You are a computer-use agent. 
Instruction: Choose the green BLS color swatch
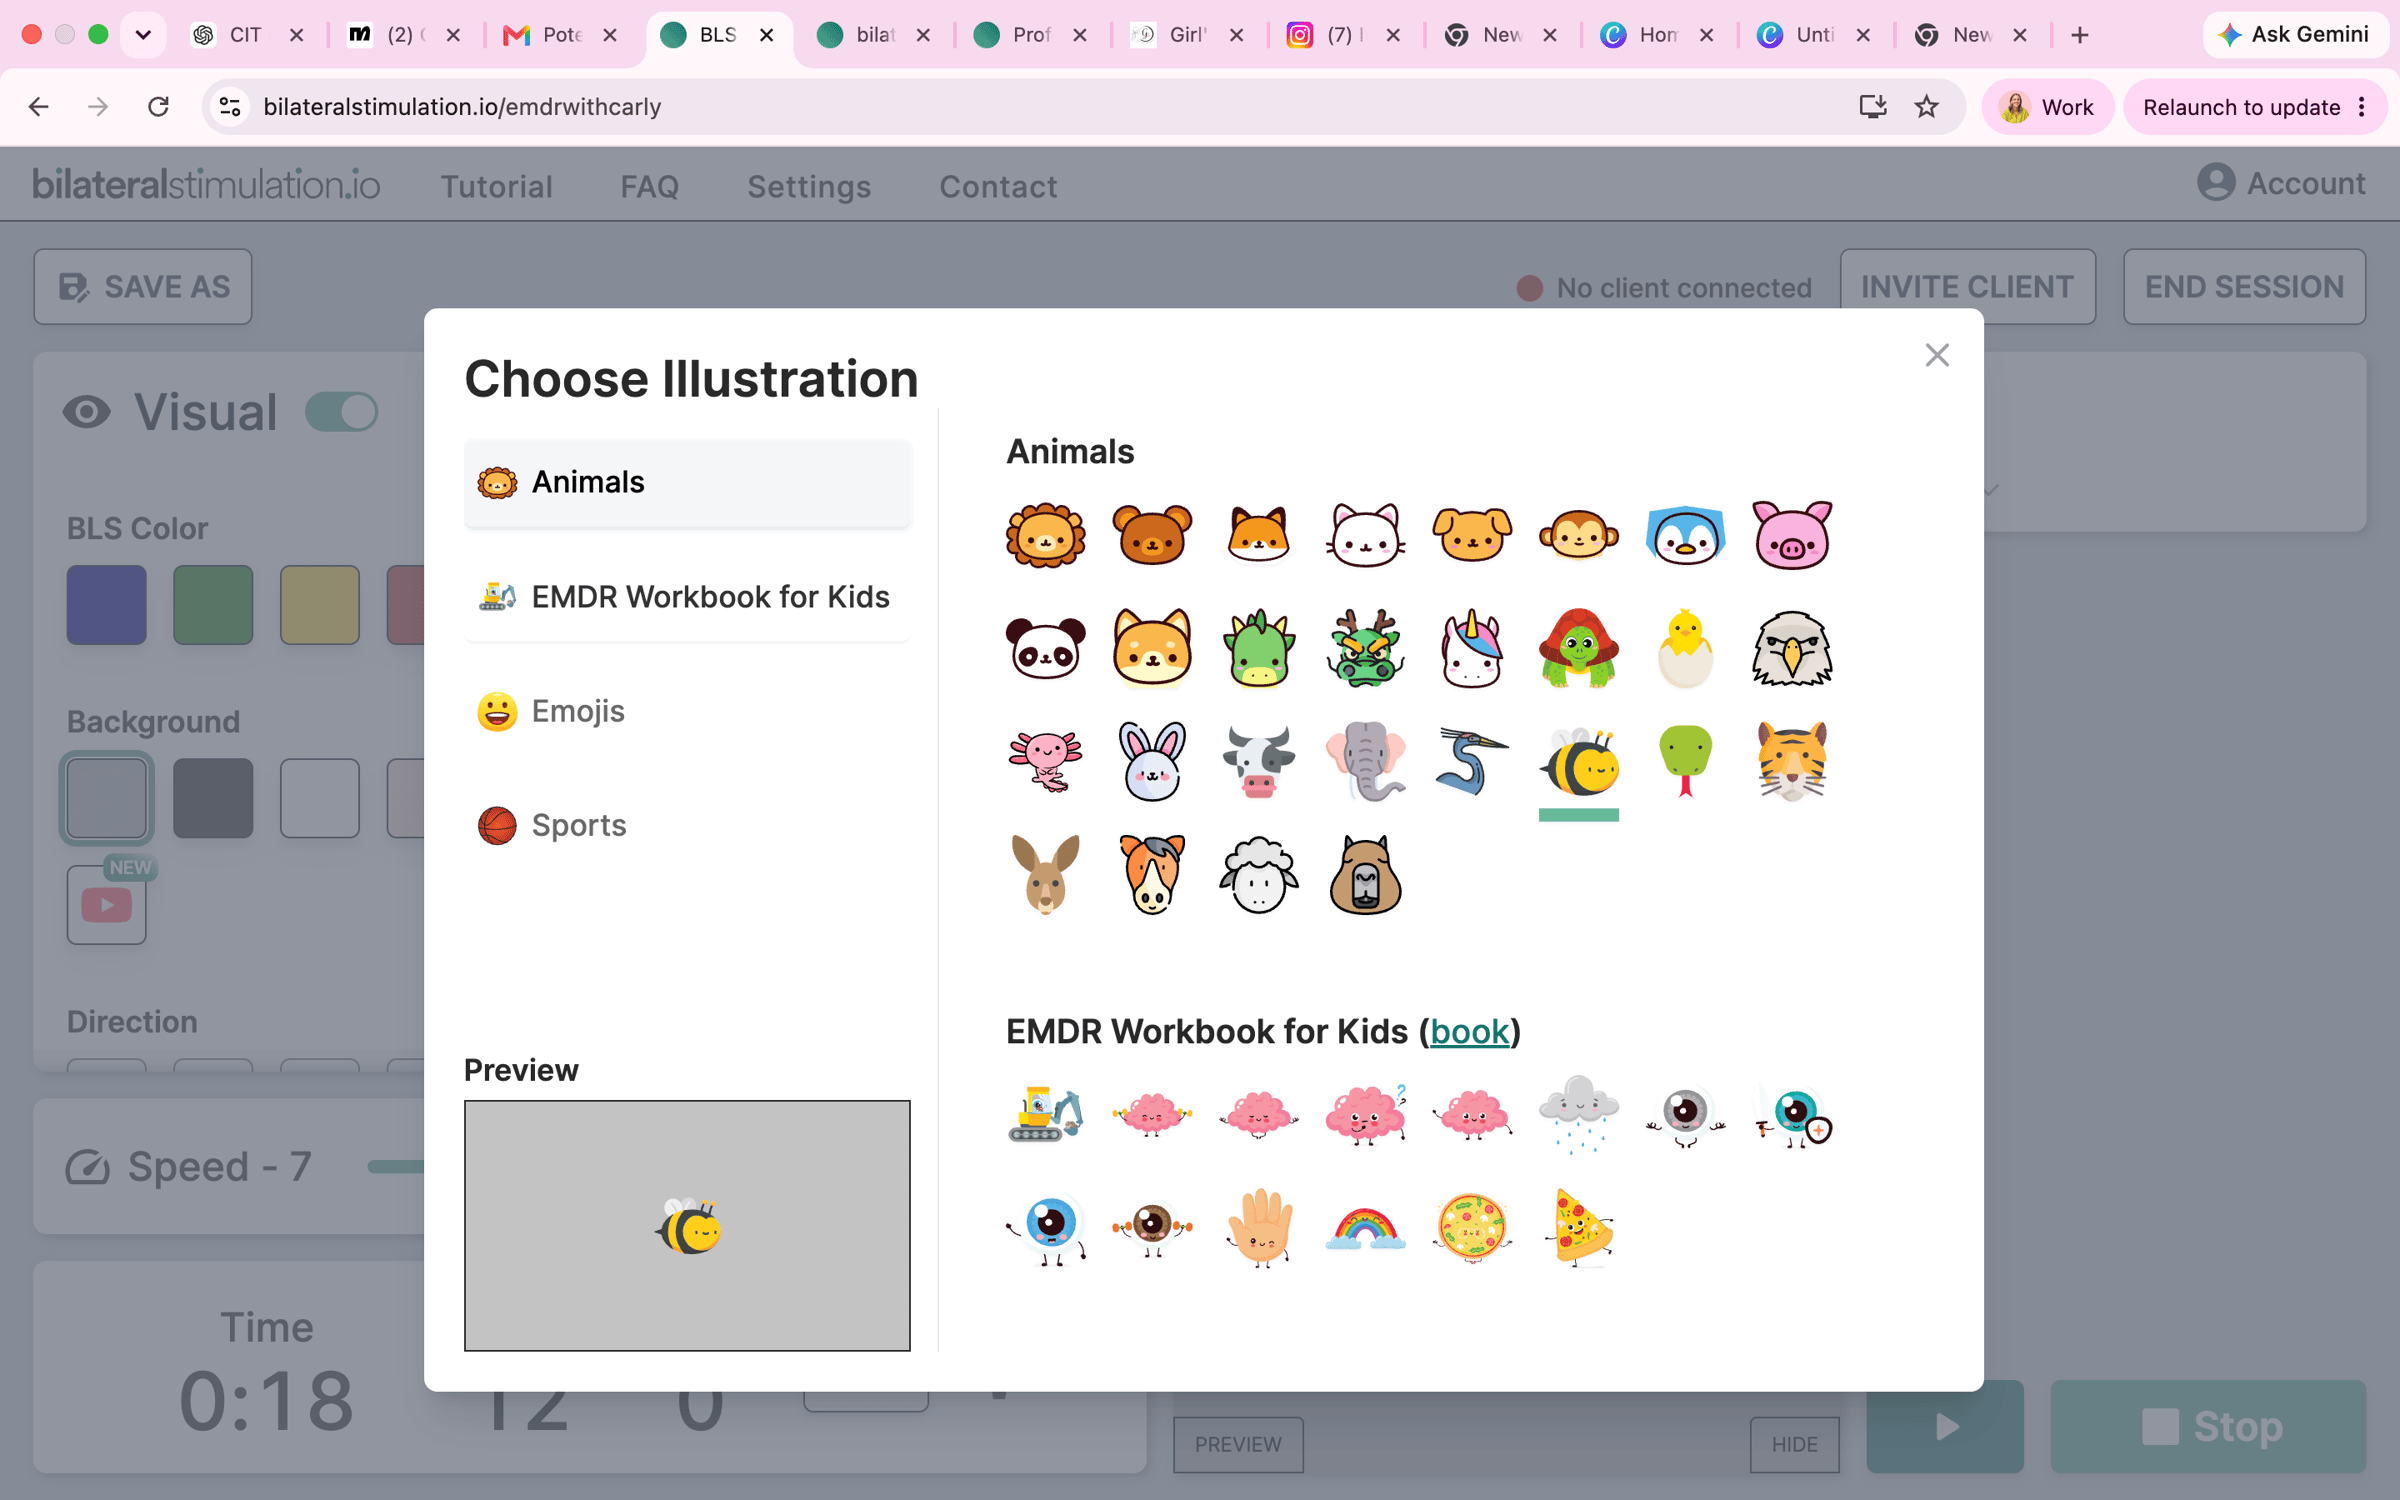(213, 605)
